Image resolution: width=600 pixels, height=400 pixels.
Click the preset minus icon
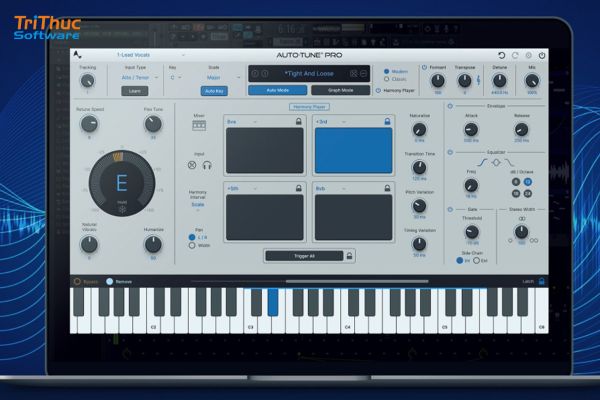pos(364,73)
